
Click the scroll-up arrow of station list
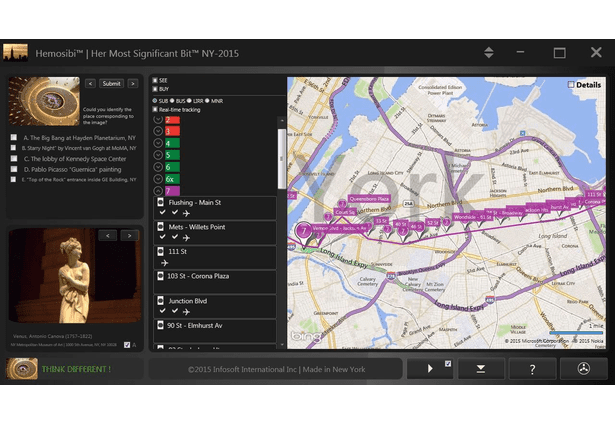281,121
